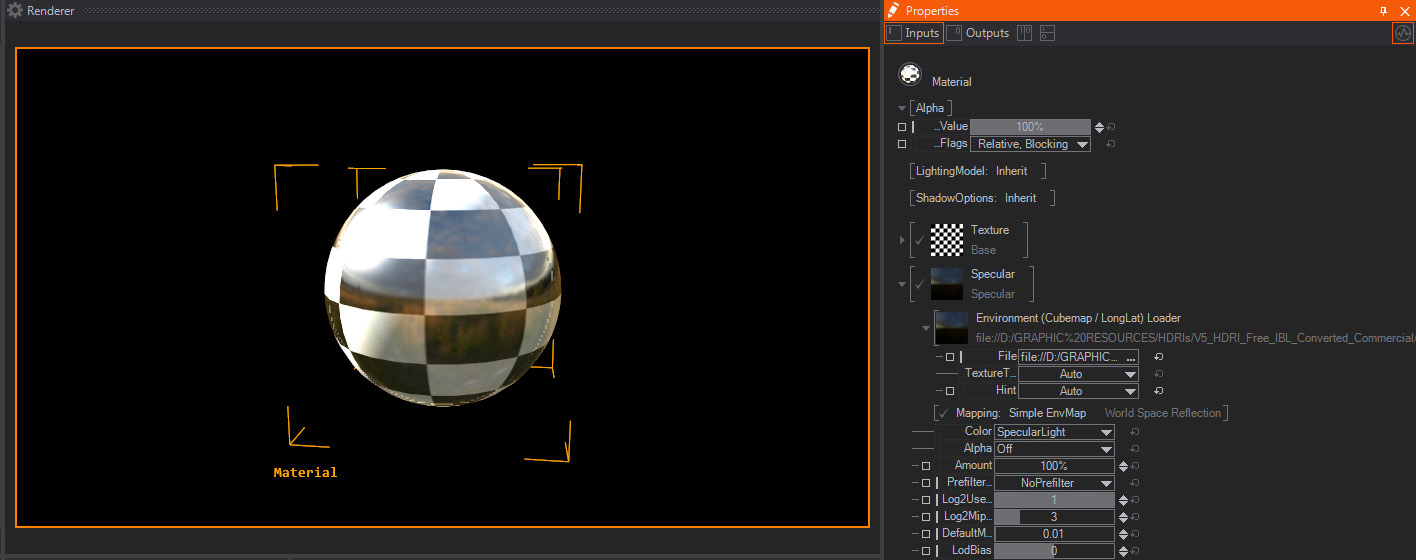Image resolution: width=1416 pixels, height=560 pixels.
Task: Toggle the Alpha Value checkbox
Action: (902, 127)
